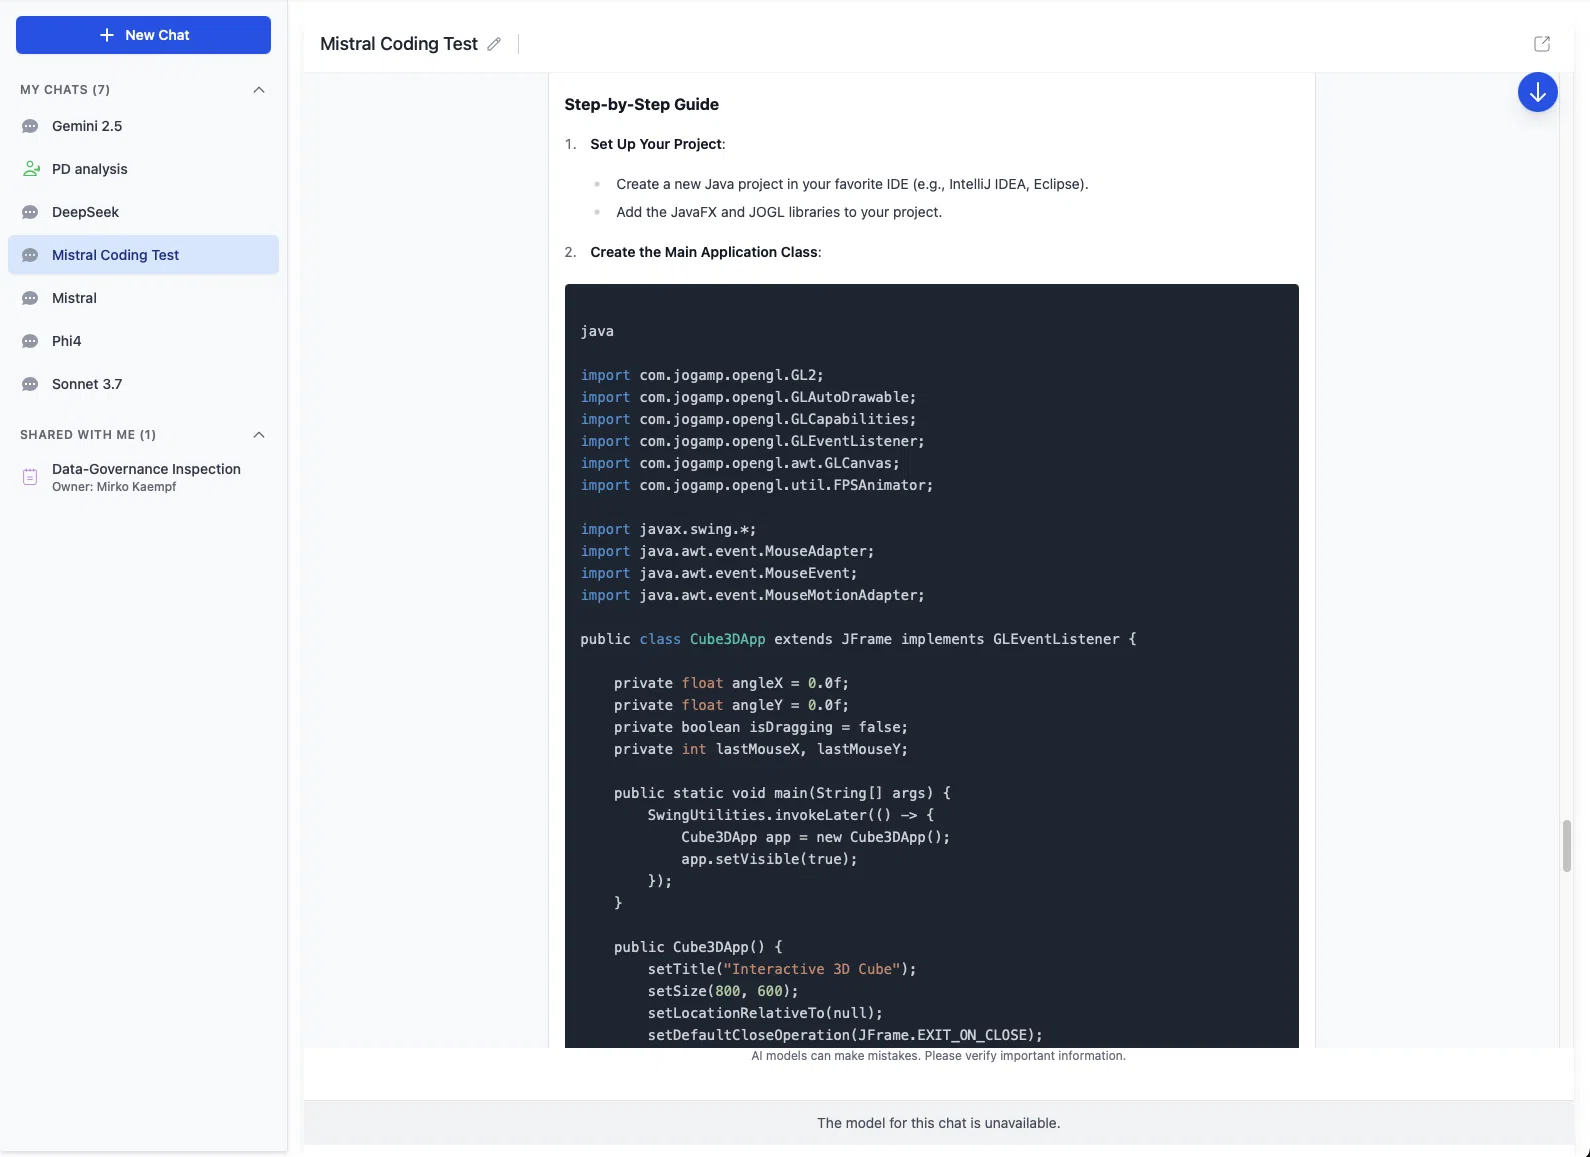Viewport: 1590px width, 1157px height.
Task: Click the Step-by-Step Guide heading
Action: 641,105
